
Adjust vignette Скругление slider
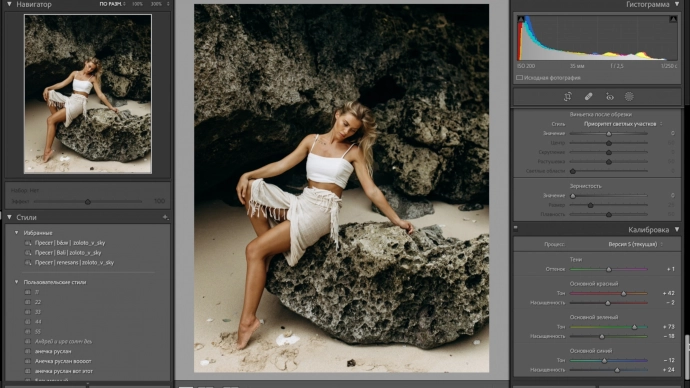coord(609,152)
